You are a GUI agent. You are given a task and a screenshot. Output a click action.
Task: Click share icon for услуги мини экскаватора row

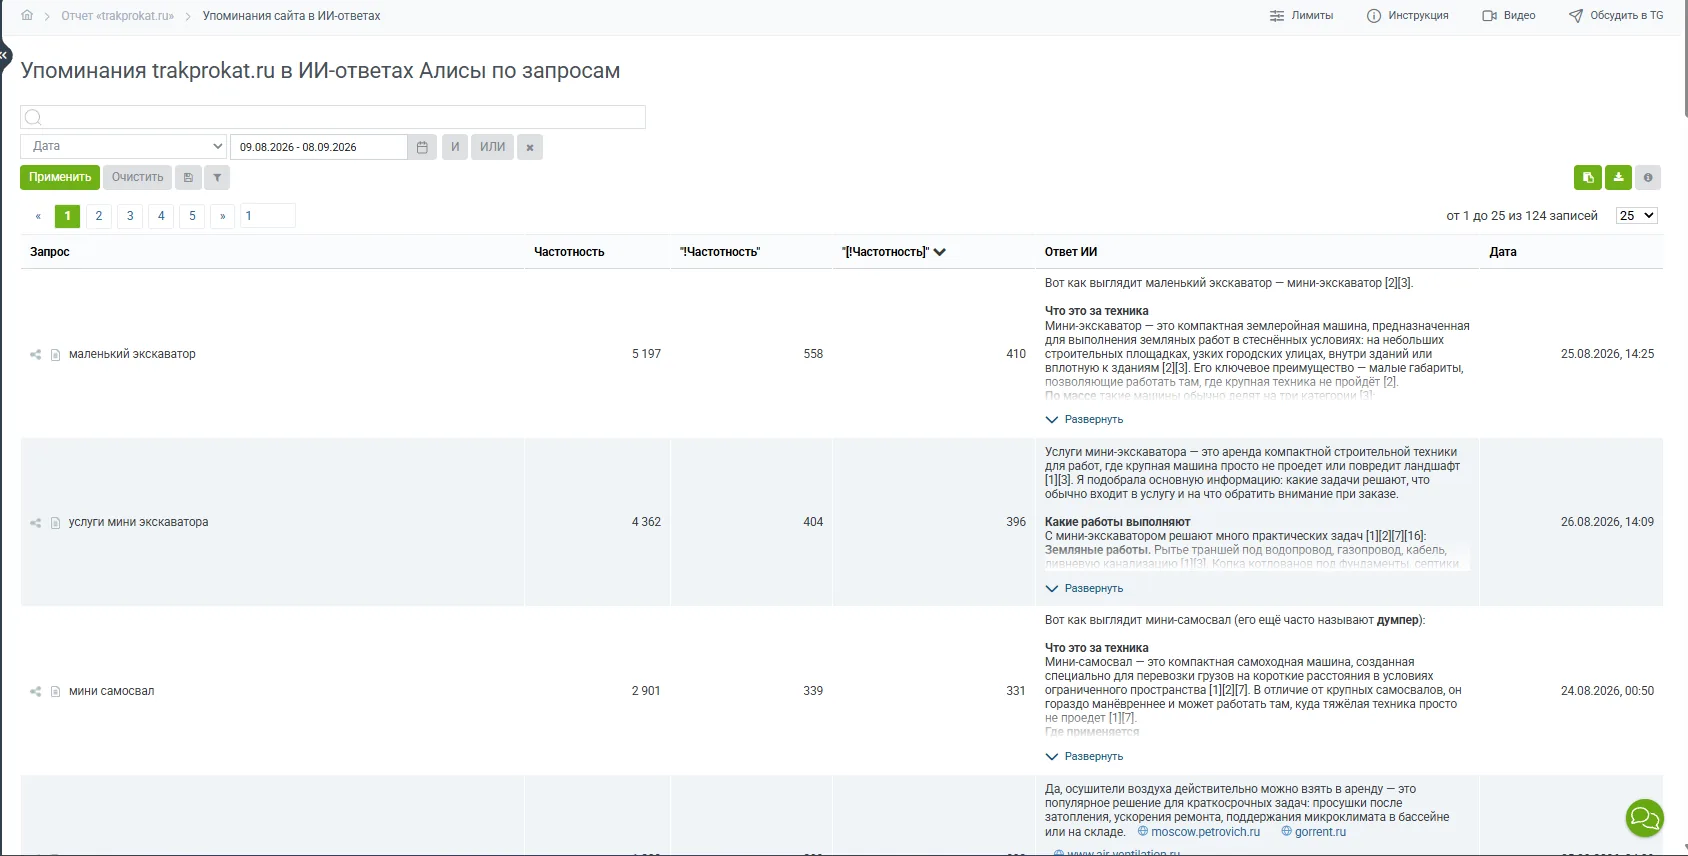pyautogui.click(x=36, y=522)
